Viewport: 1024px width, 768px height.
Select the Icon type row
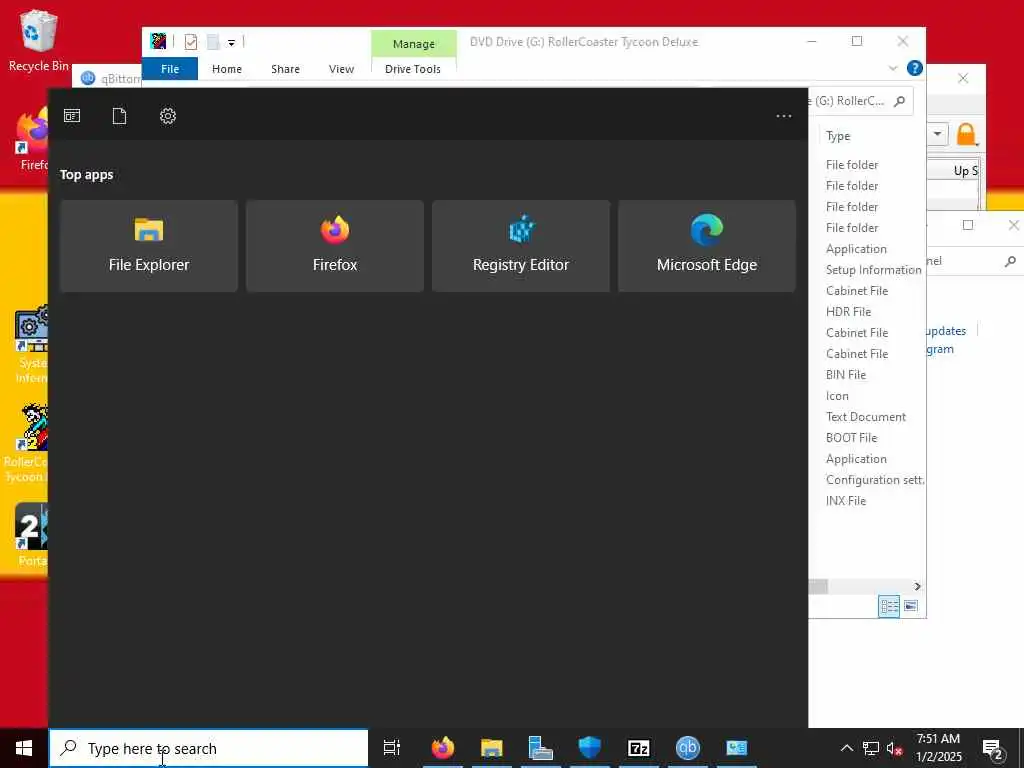pyautogui.click(x=837, y=396)
